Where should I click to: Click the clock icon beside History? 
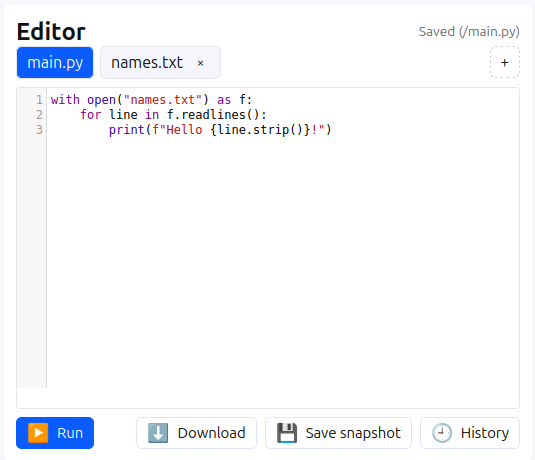click(442, 433)
